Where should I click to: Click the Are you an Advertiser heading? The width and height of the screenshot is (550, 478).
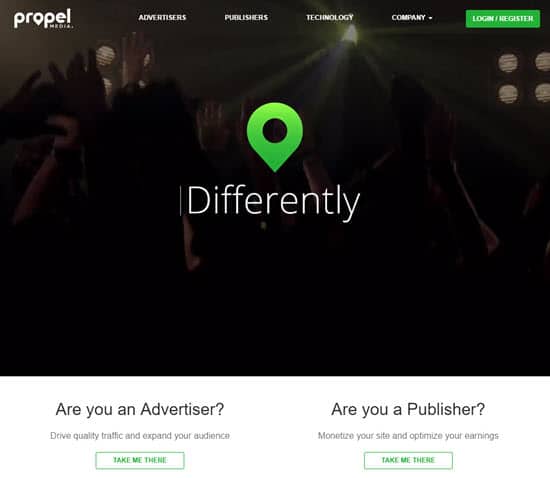(140, 409)
